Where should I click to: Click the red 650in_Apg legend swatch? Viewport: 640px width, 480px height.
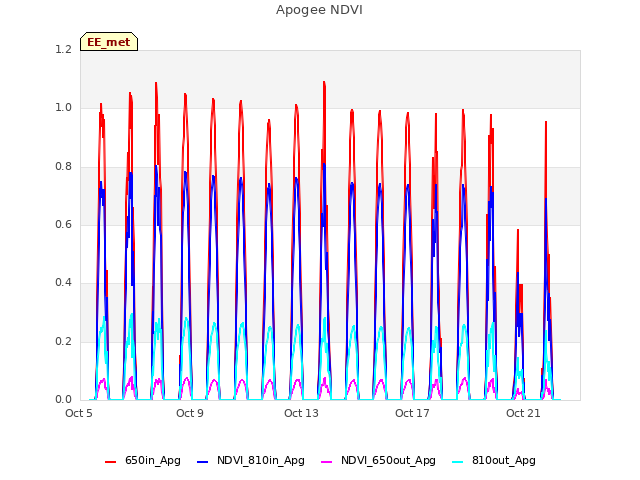(111, 462)
